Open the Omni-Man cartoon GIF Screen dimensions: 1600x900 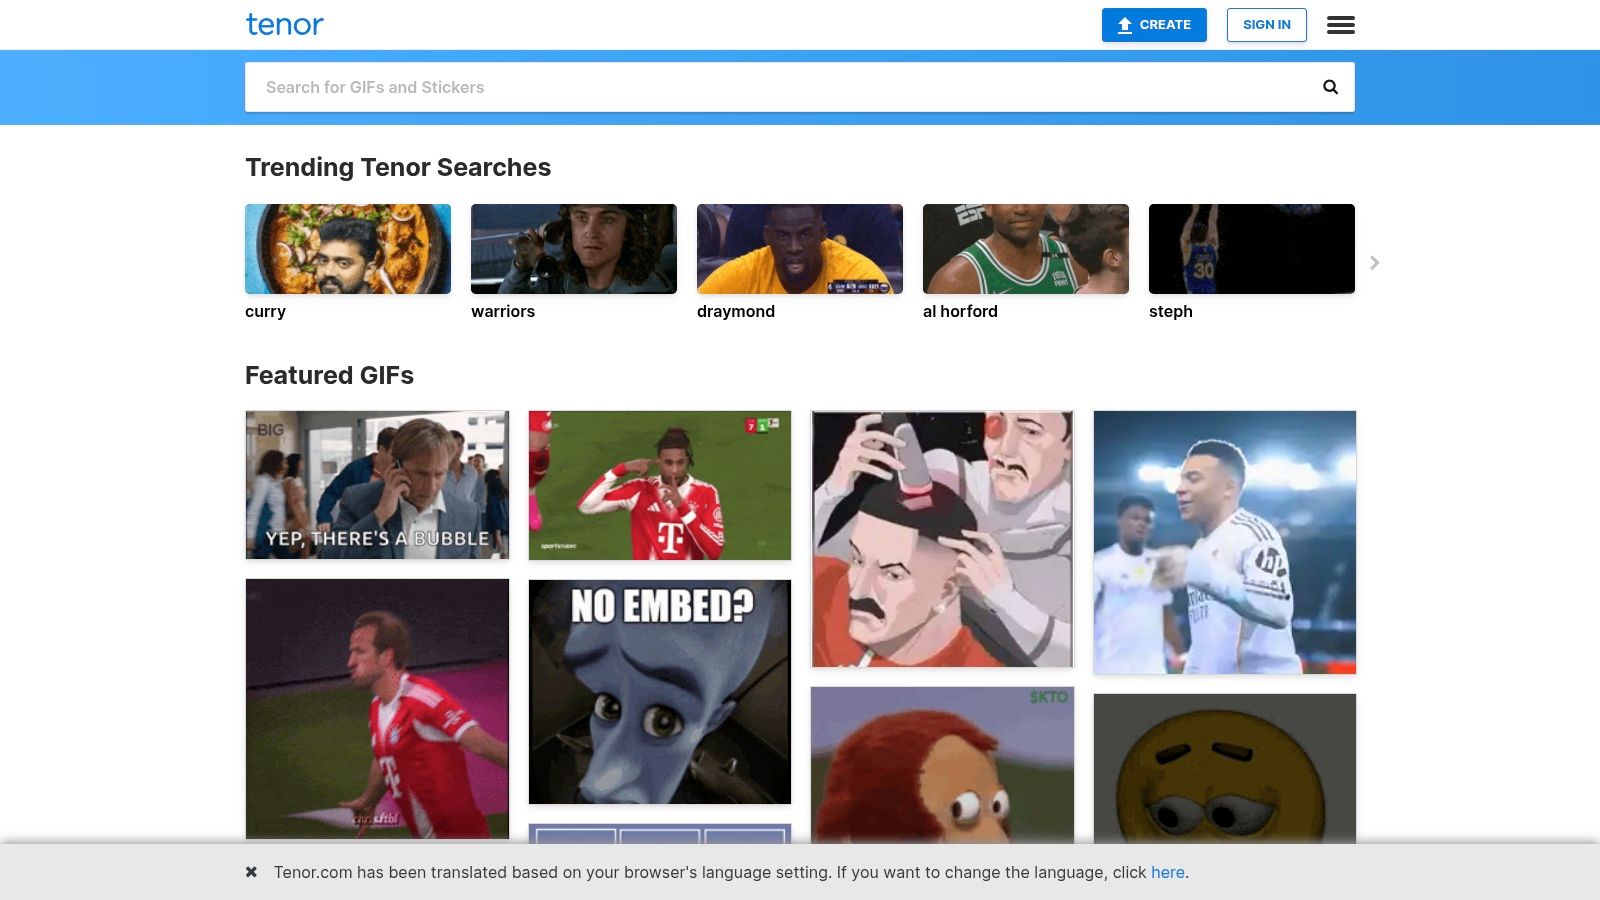942,539
